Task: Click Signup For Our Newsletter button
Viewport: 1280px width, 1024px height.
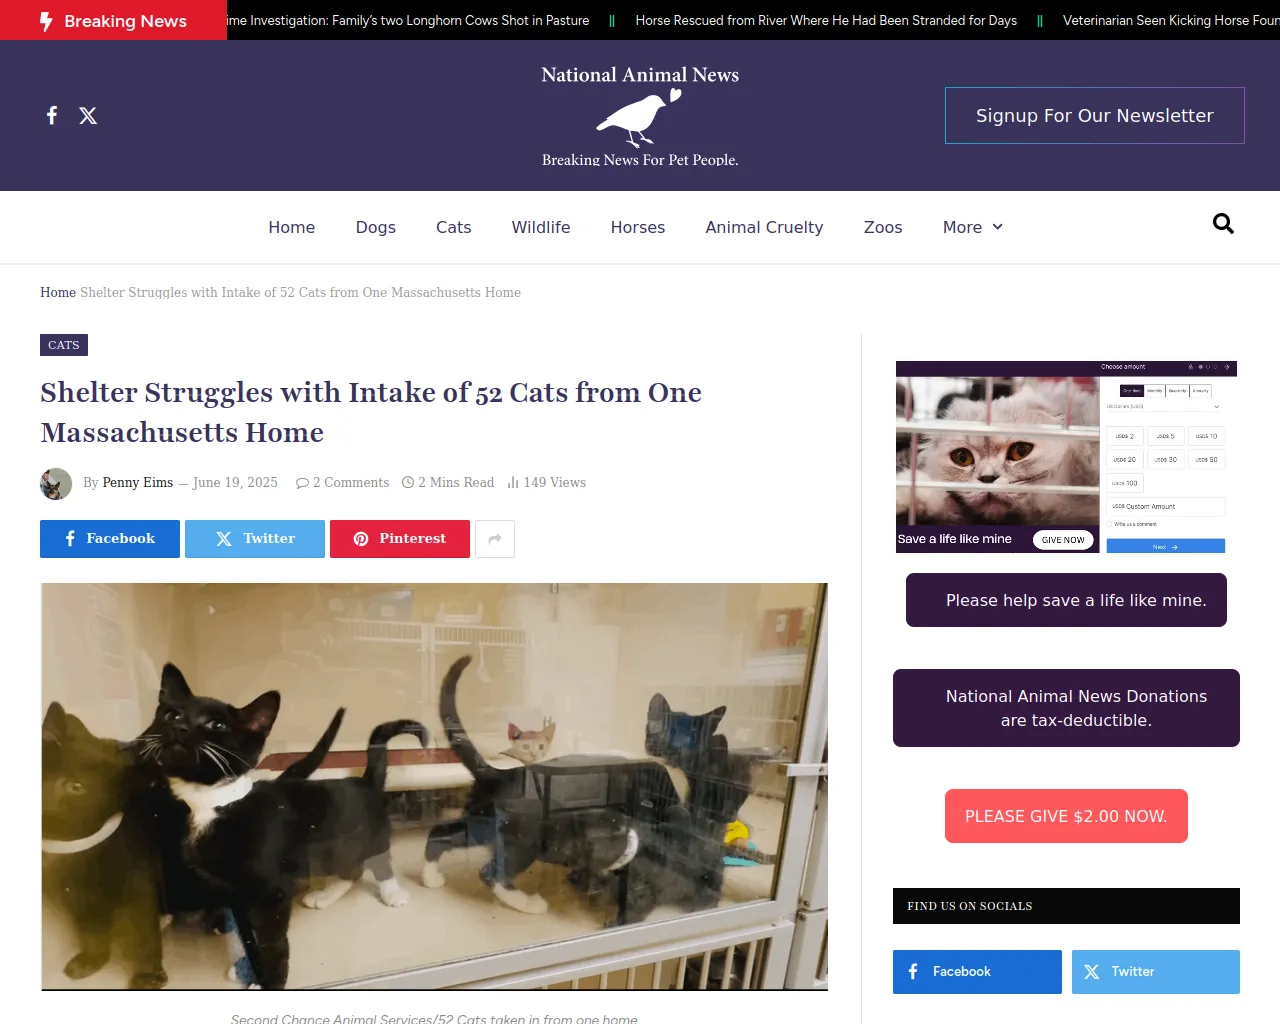Action: click(x=1095, y=115)
